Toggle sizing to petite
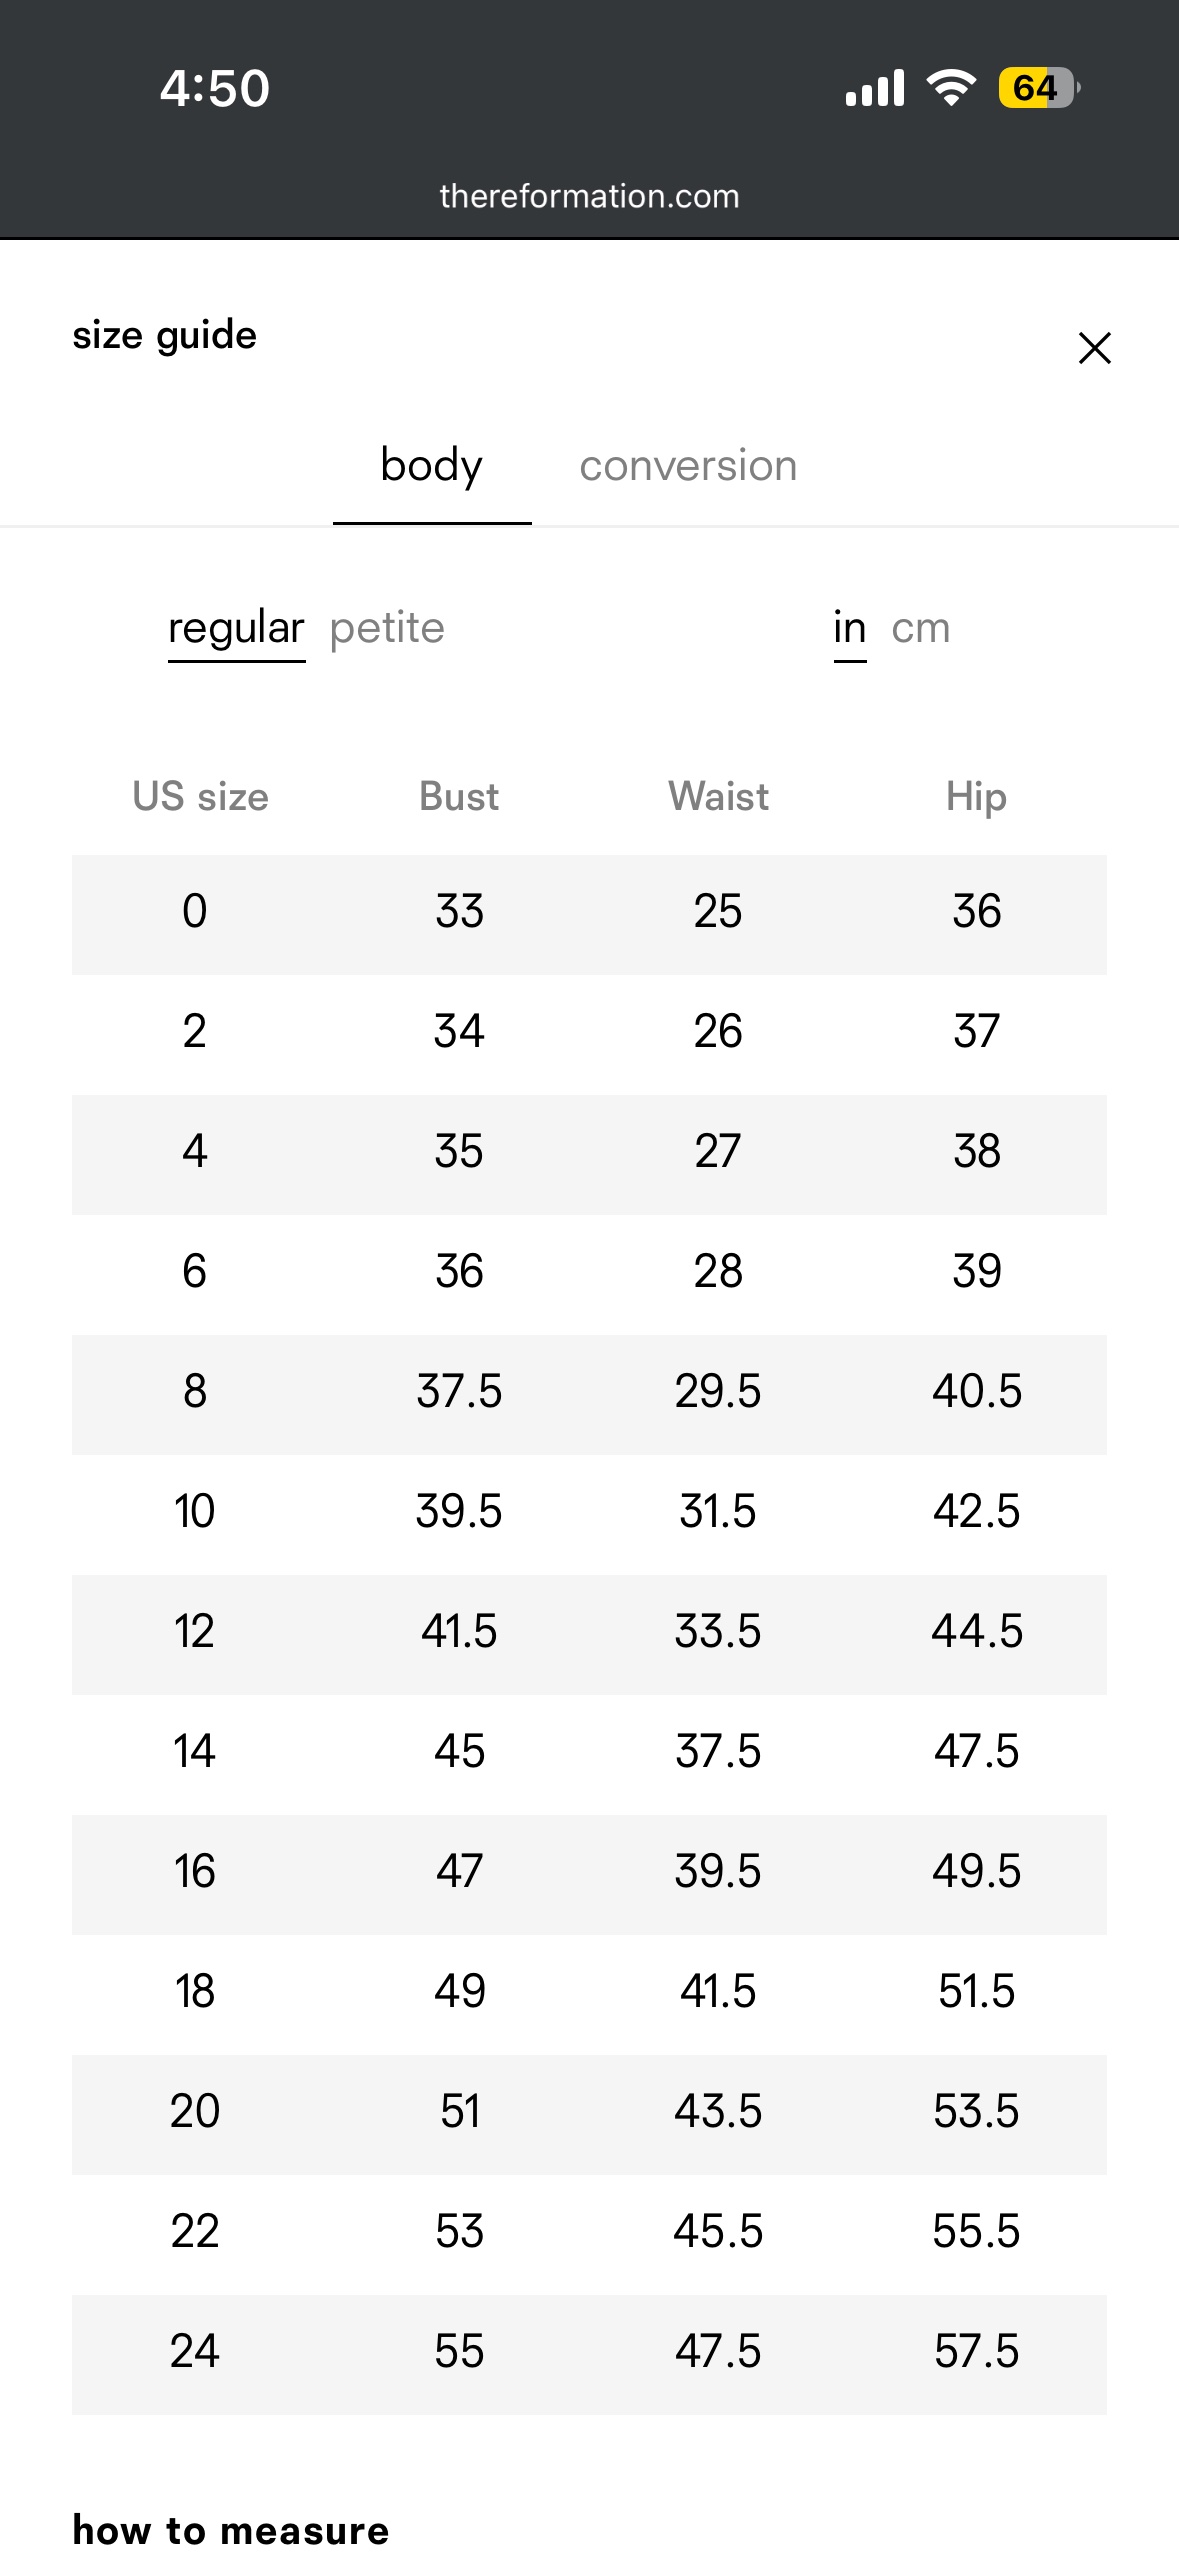This screenshot has width=1179, height=2556. (x=387, y=628)
